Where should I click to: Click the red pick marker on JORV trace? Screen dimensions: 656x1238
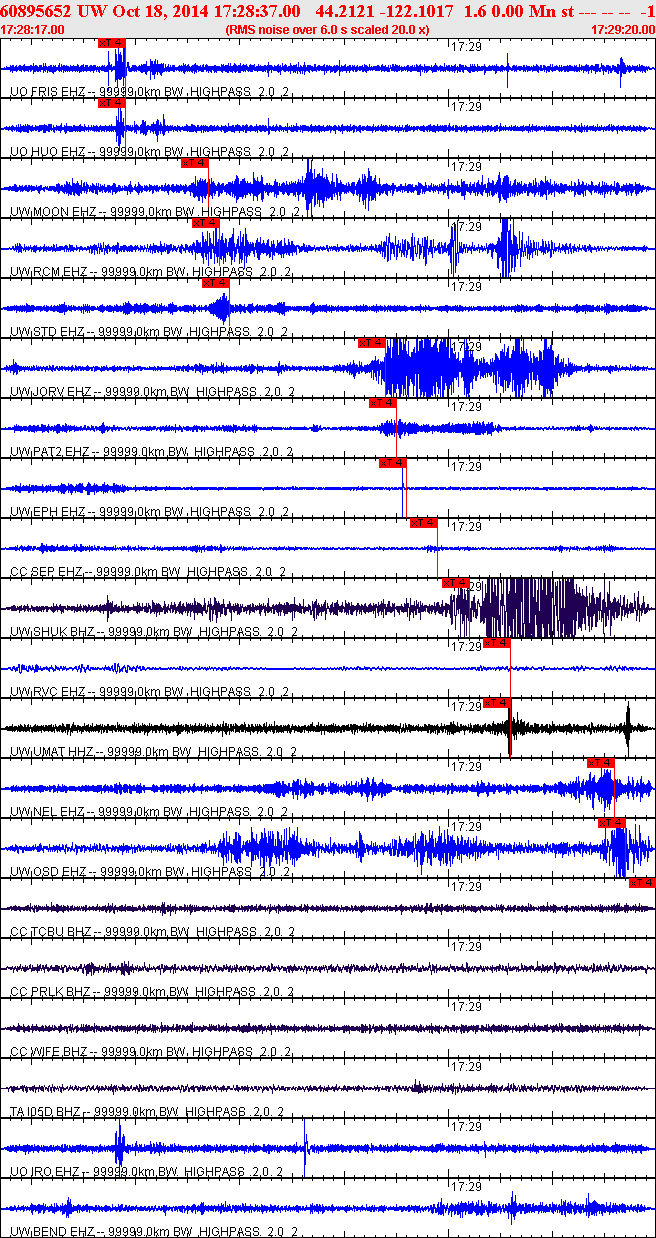[371, 343]
